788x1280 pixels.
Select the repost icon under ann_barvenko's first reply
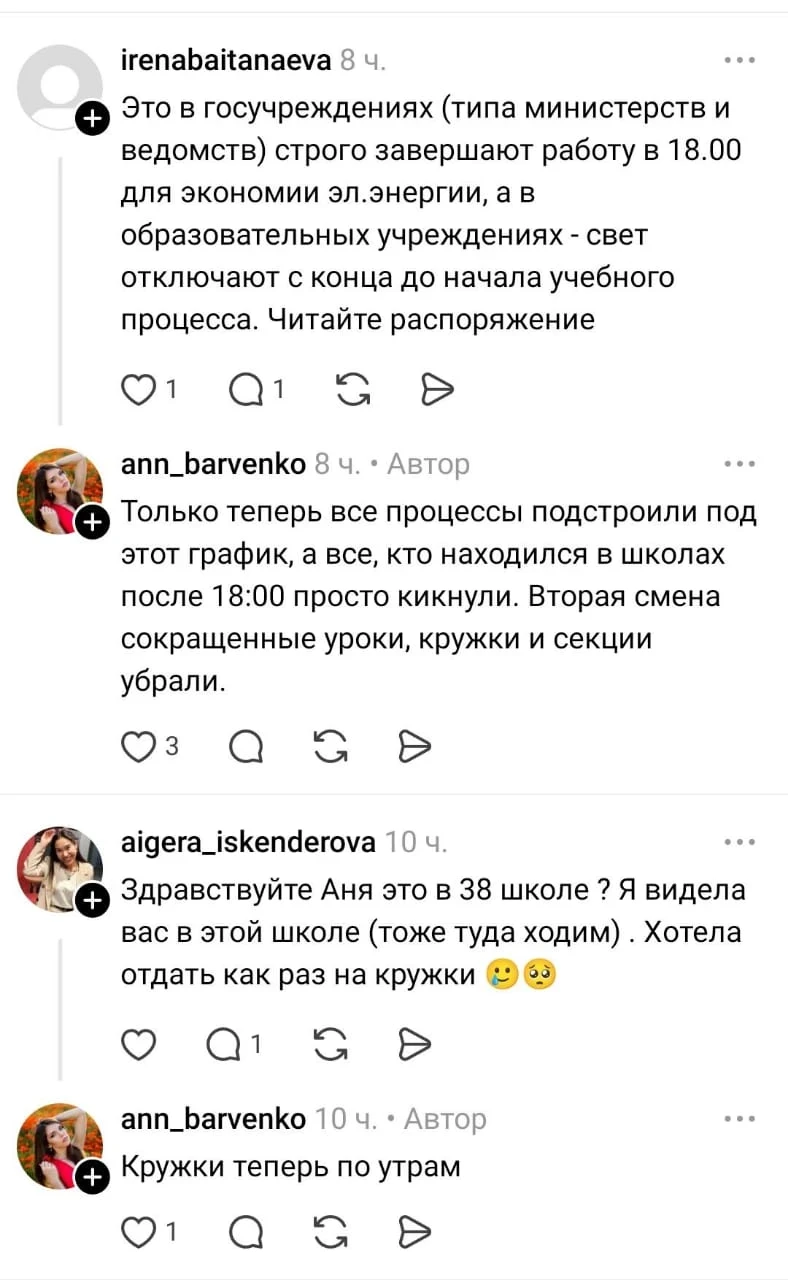[x=330, y=745]
